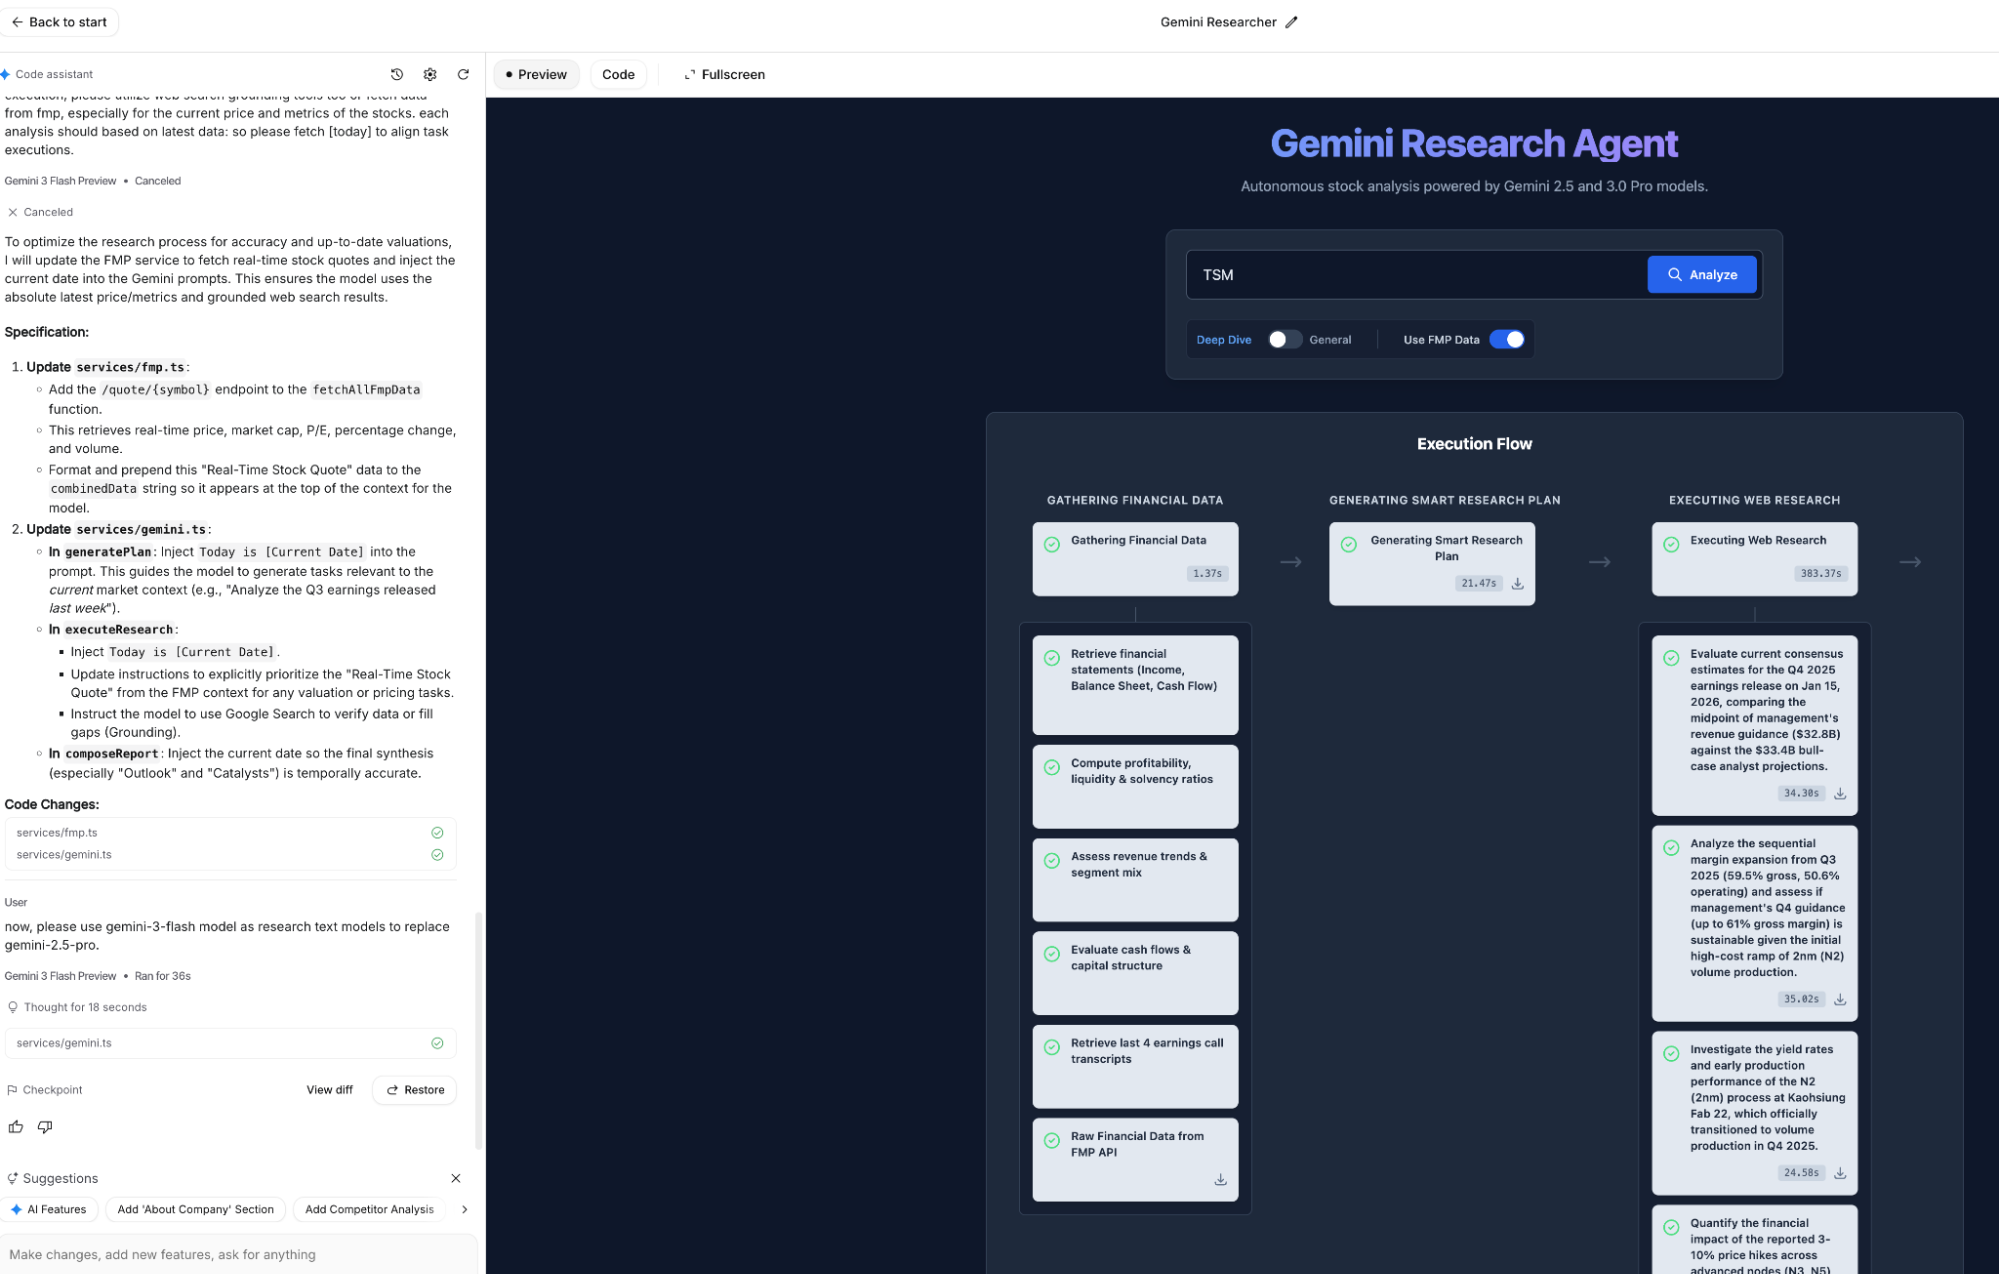Toggle Deep Dive / General switch
Image resolution: width=1999 pixels, height=1274 pixels.
pyautogui.click(x=1284, y=340)
